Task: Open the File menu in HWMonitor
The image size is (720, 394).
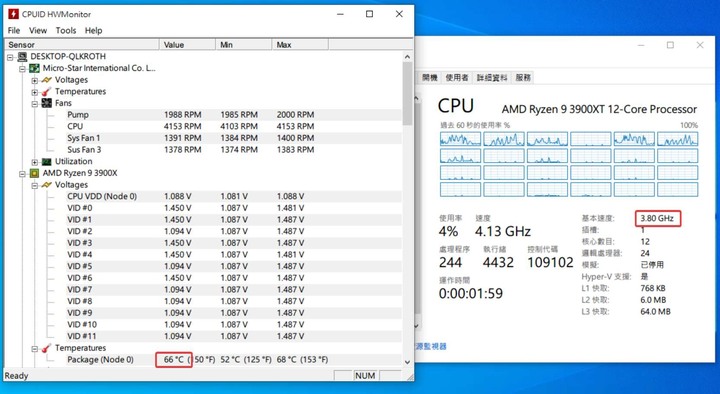Action: (14, 30)
